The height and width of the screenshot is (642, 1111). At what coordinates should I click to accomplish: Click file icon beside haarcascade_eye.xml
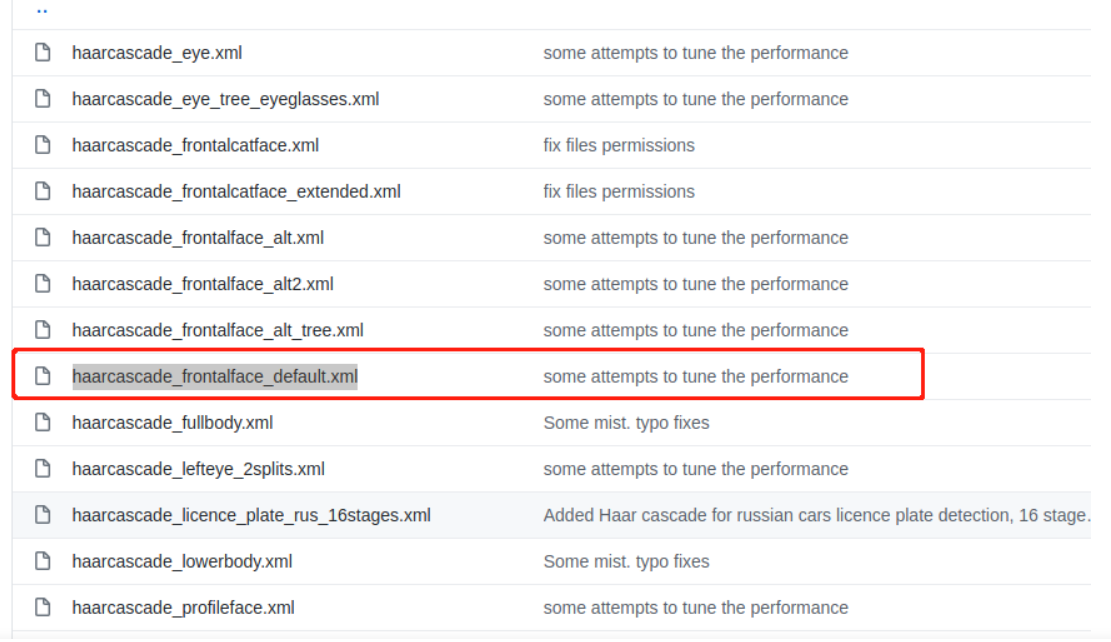(x=43, y=52)
